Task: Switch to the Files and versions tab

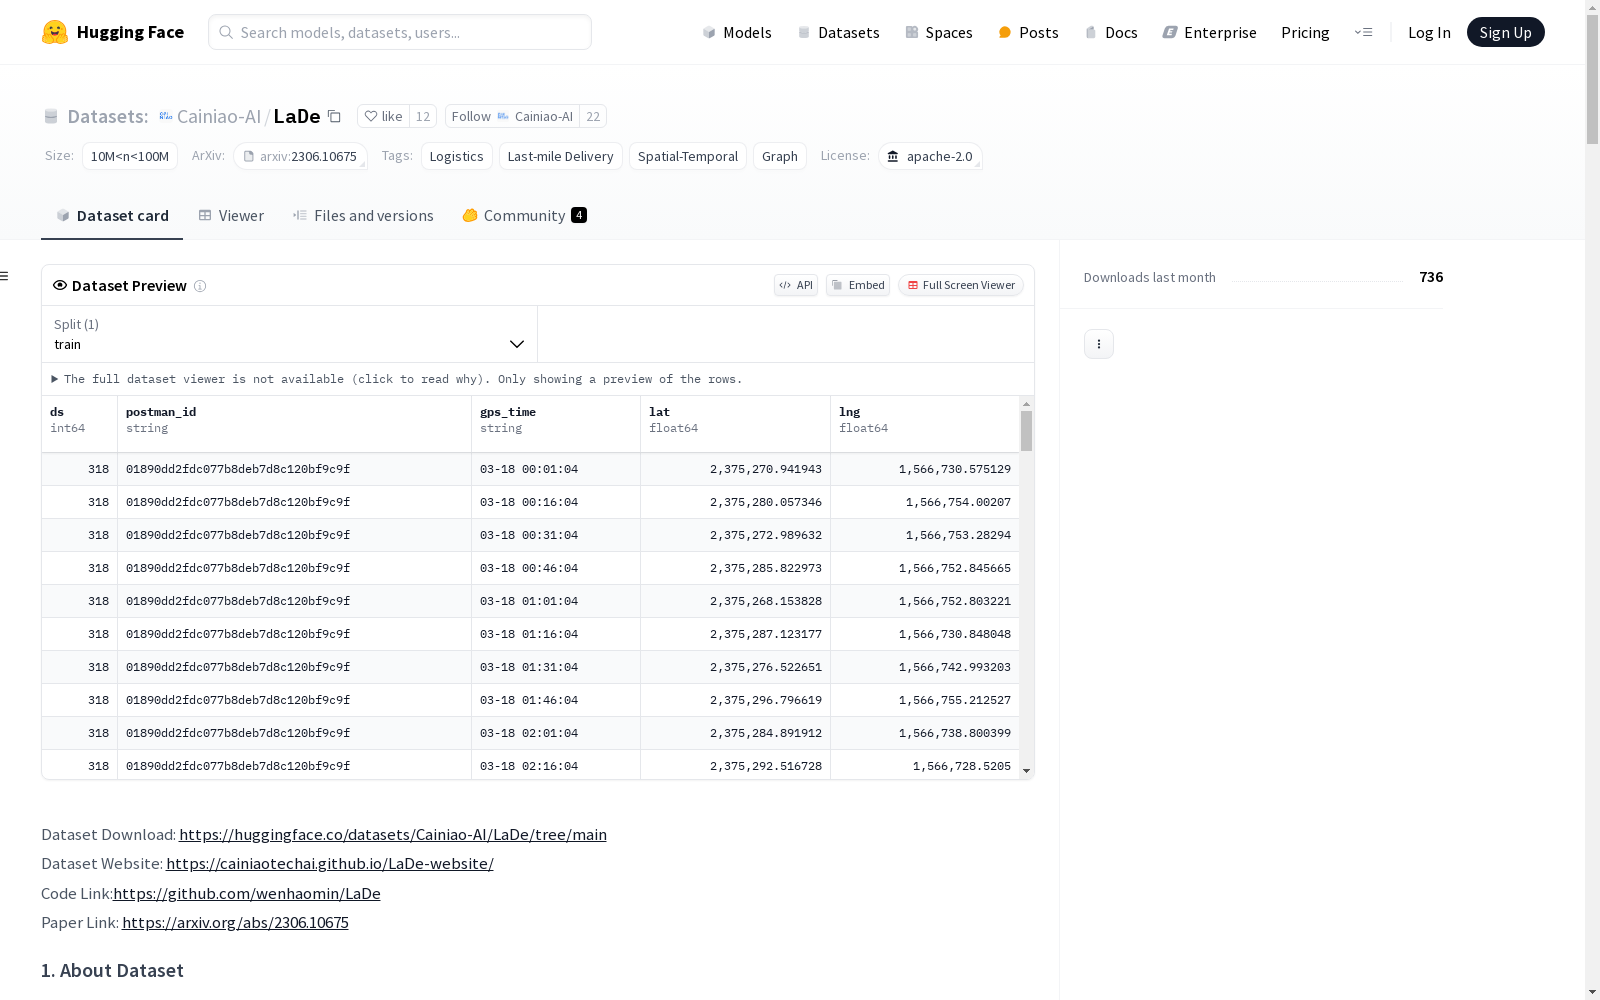Action: [363, 215]
